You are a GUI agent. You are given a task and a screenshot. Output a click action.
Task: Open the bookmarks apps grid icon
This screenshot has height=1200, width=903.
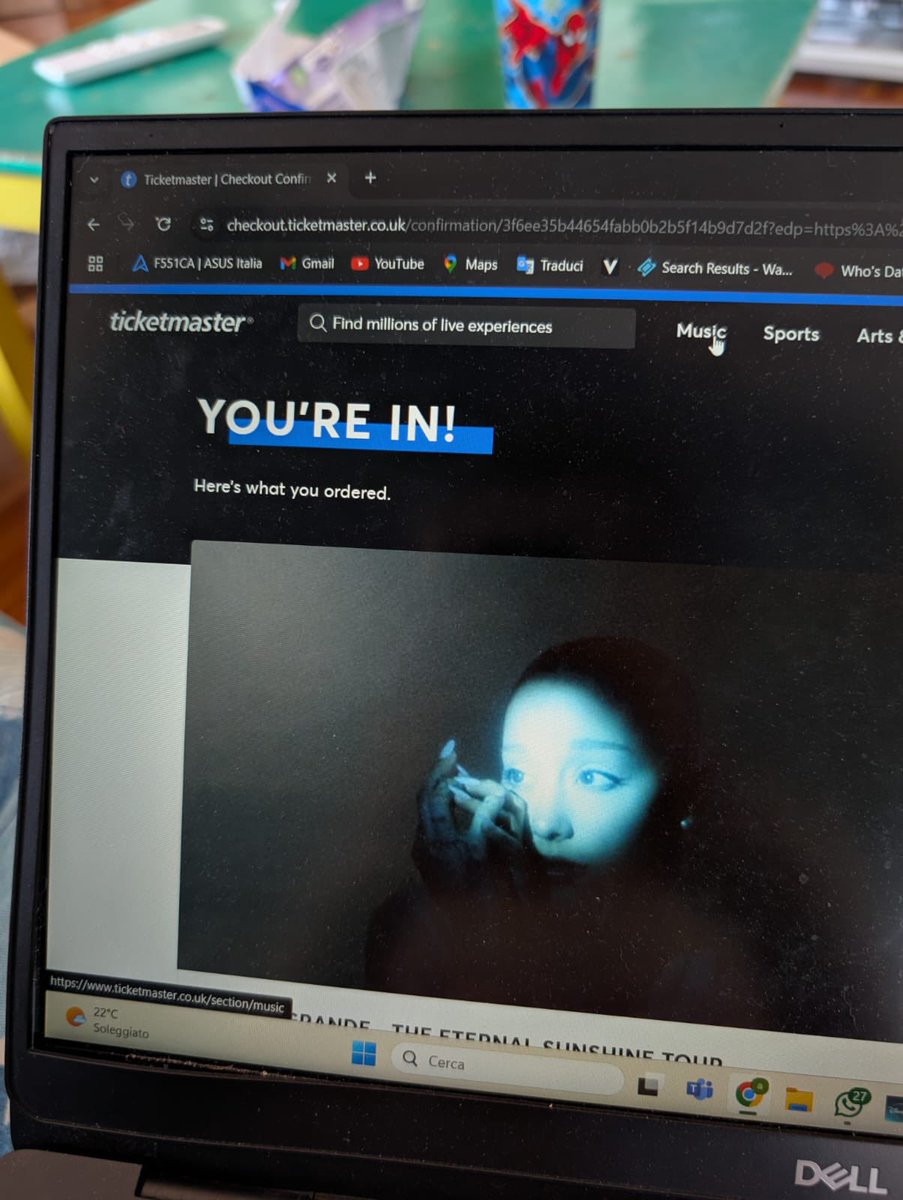tap(96, 263)
